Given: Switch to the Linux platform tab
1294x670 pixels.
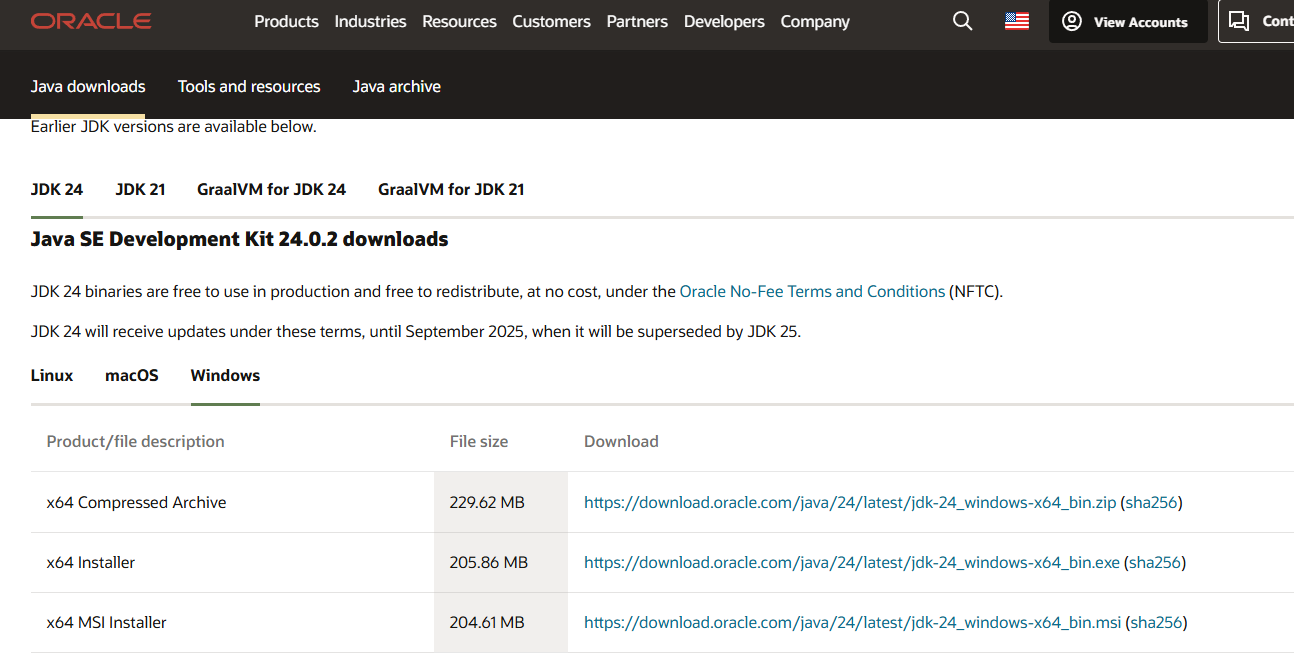Looking at the screenshot, I should 52,375.
